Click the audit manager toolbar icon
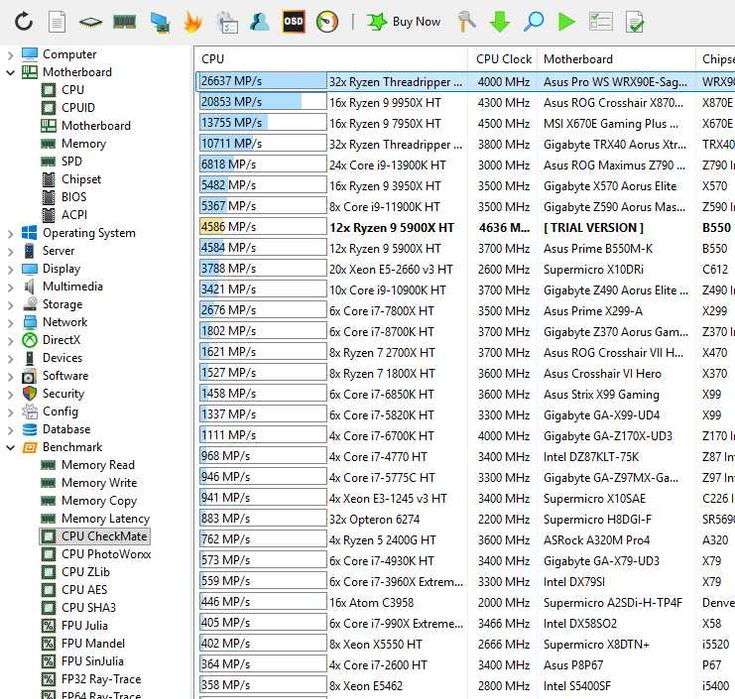 tap(227, 22)
